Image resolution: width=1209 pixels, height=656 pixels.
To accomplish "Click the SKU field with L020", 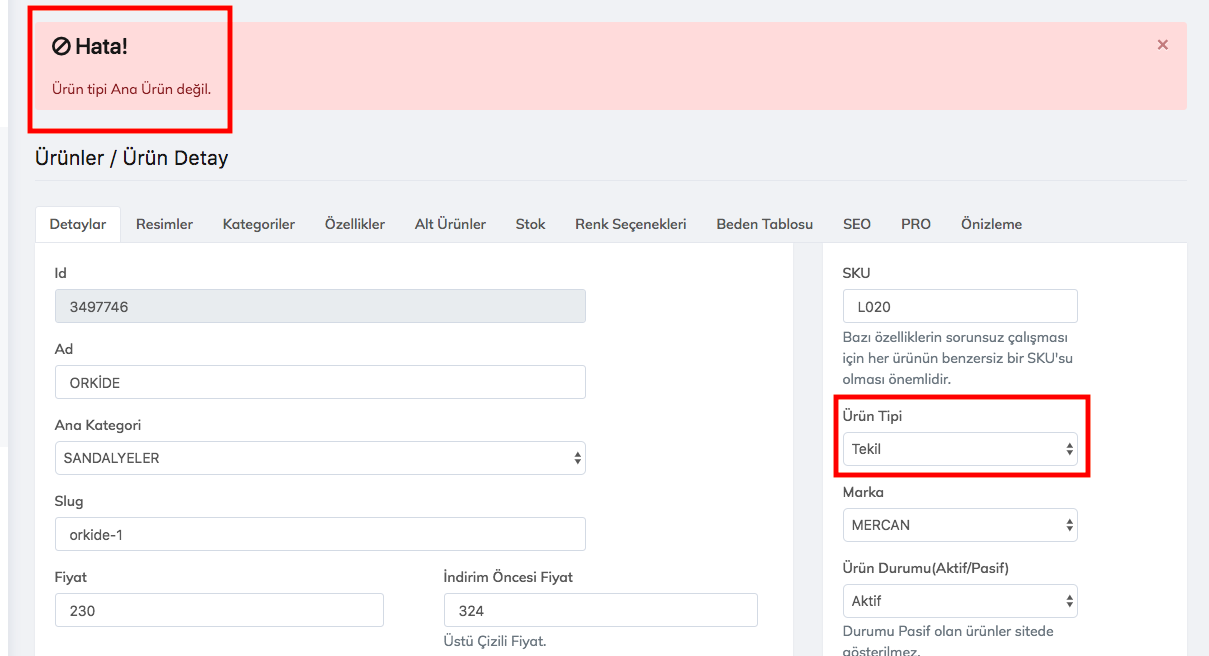I will [x=960, y=306].
